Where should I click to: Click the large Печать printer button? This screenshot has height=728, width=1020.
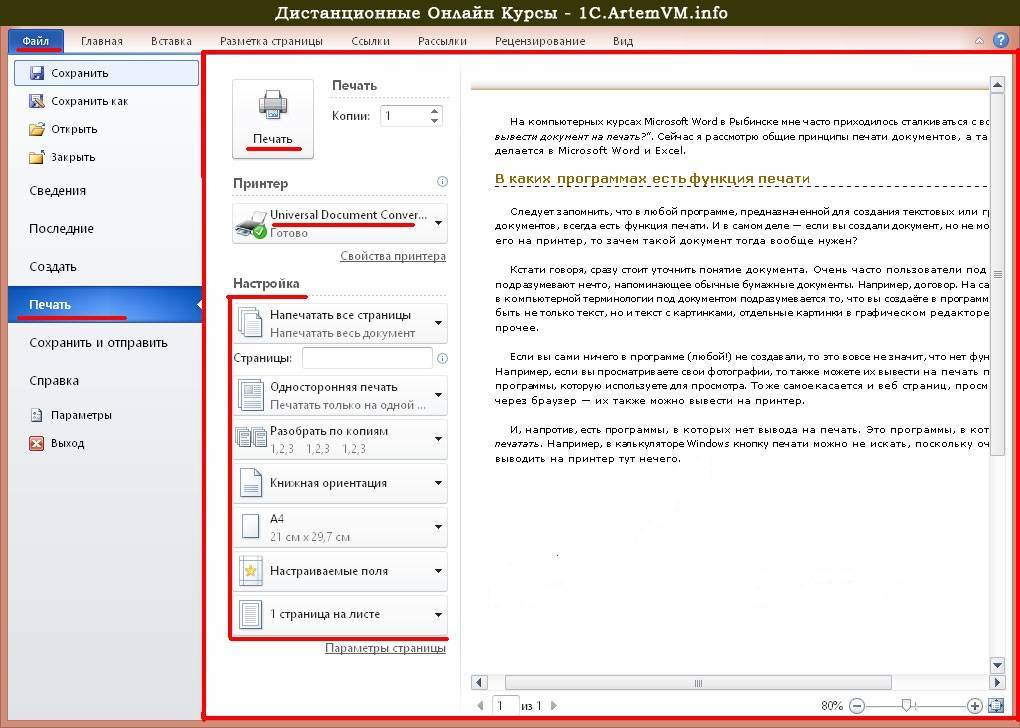click(x=272, y=118)
